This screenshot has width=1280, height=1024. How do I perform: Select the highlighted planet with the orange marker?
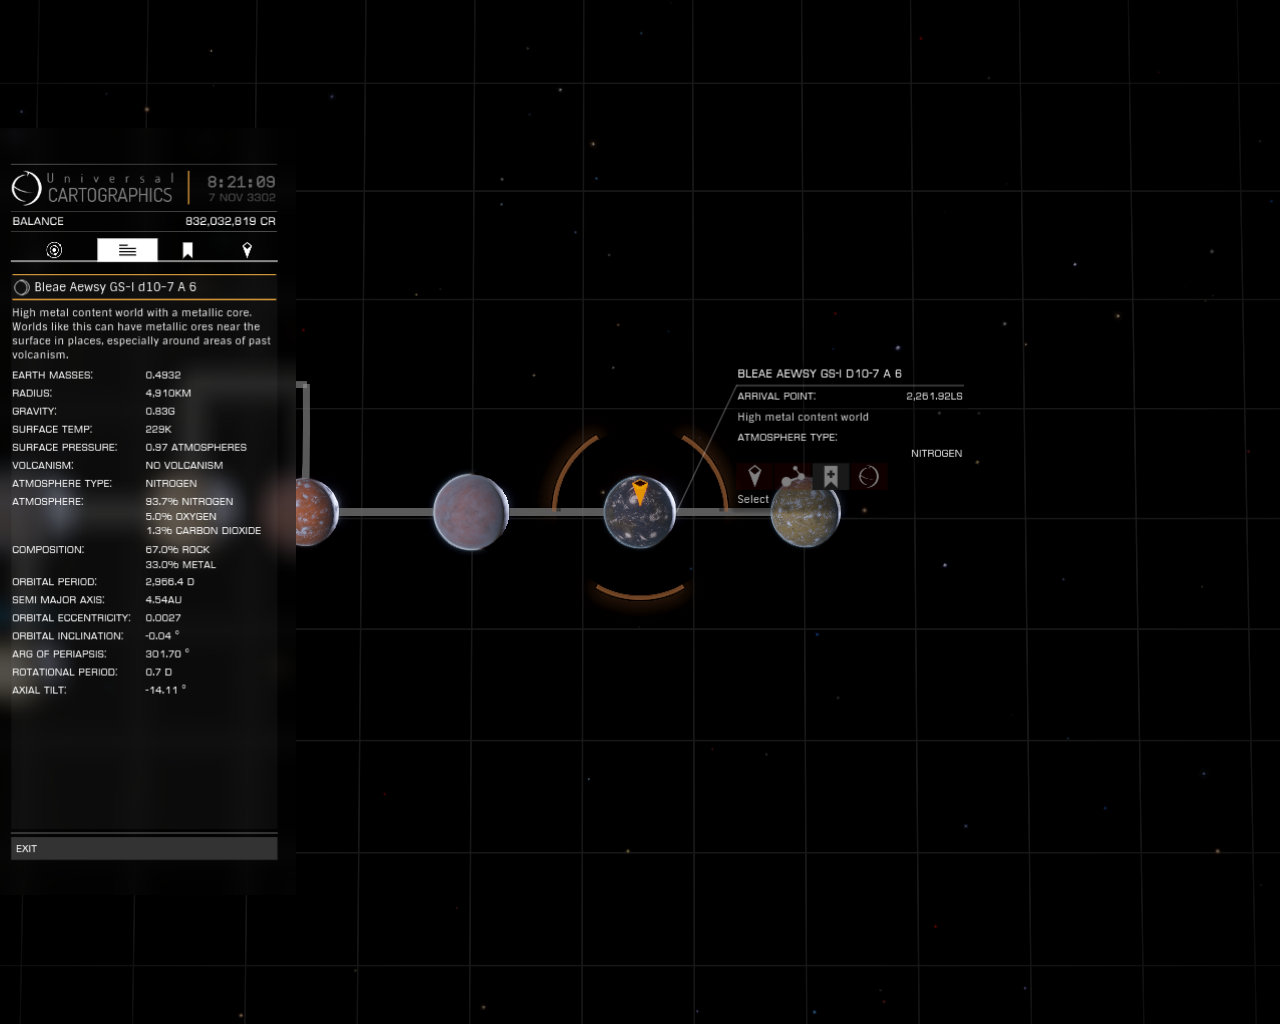pyautogui.click(x=640, y=512)
